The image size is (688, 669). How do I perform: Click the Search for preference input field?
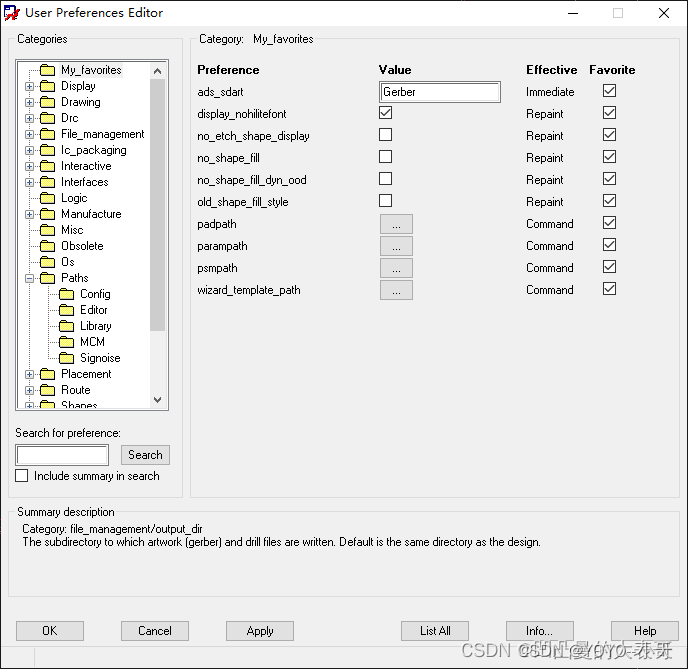pos(62,455)
